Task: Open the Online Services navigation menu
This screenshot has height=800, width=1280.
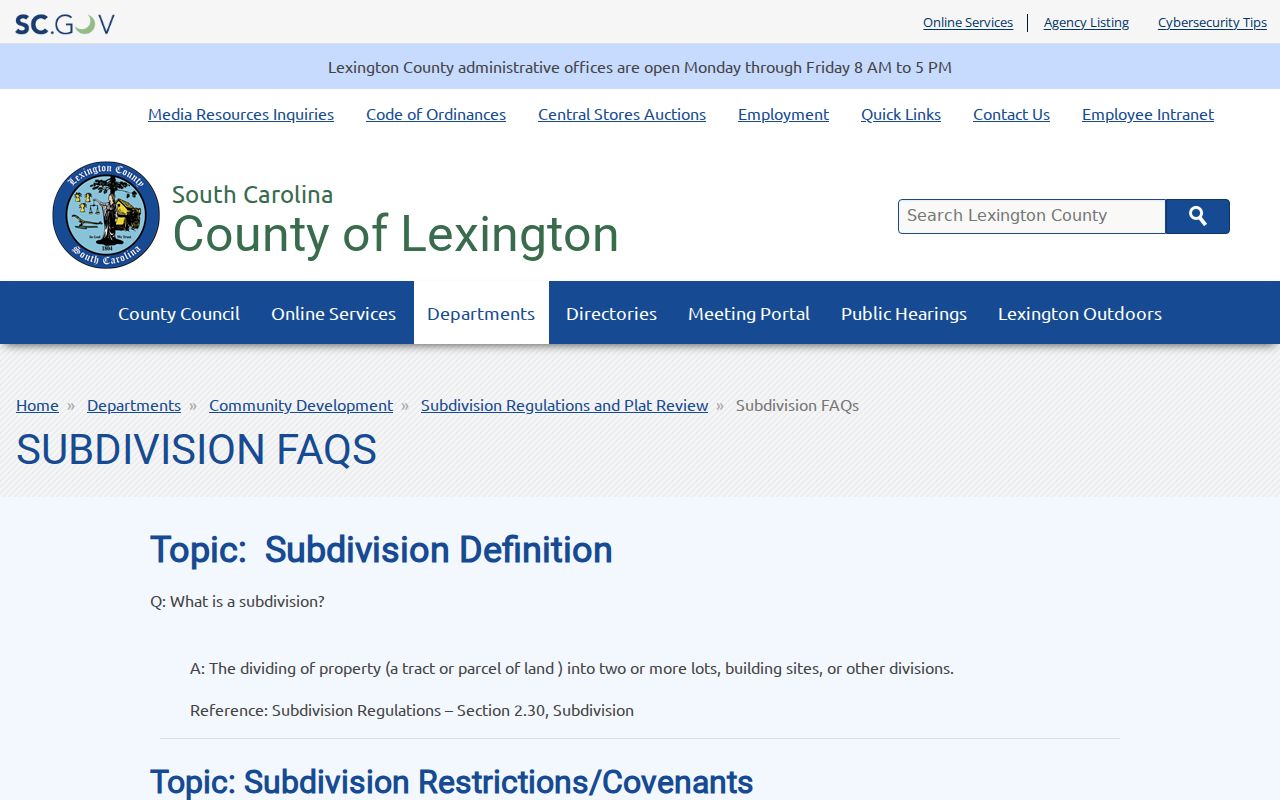Action: click(x=333, y=313)
